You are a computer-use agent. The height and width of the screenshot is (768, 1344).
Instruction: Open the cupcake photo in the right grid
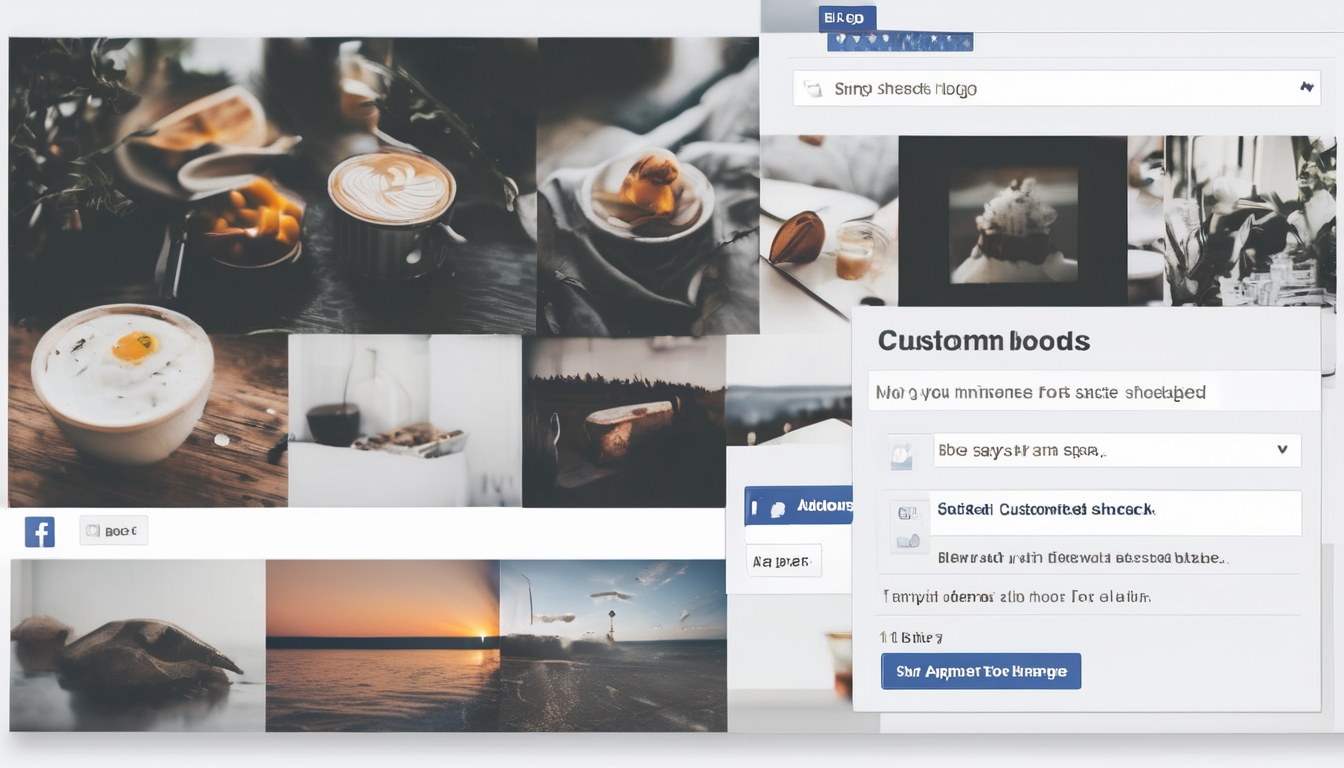tap(1013, 220)
